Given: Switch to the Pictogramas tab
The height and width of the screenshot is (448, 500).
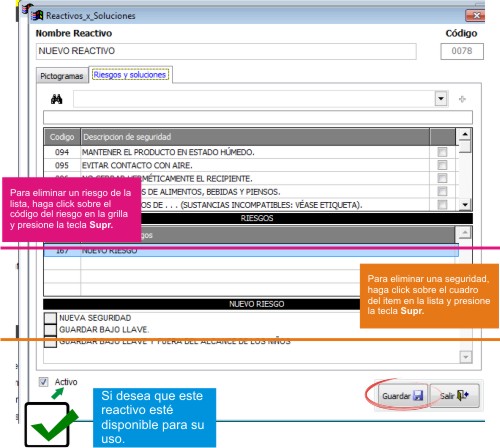Looking at the screenshot, I should click(62, 76).
